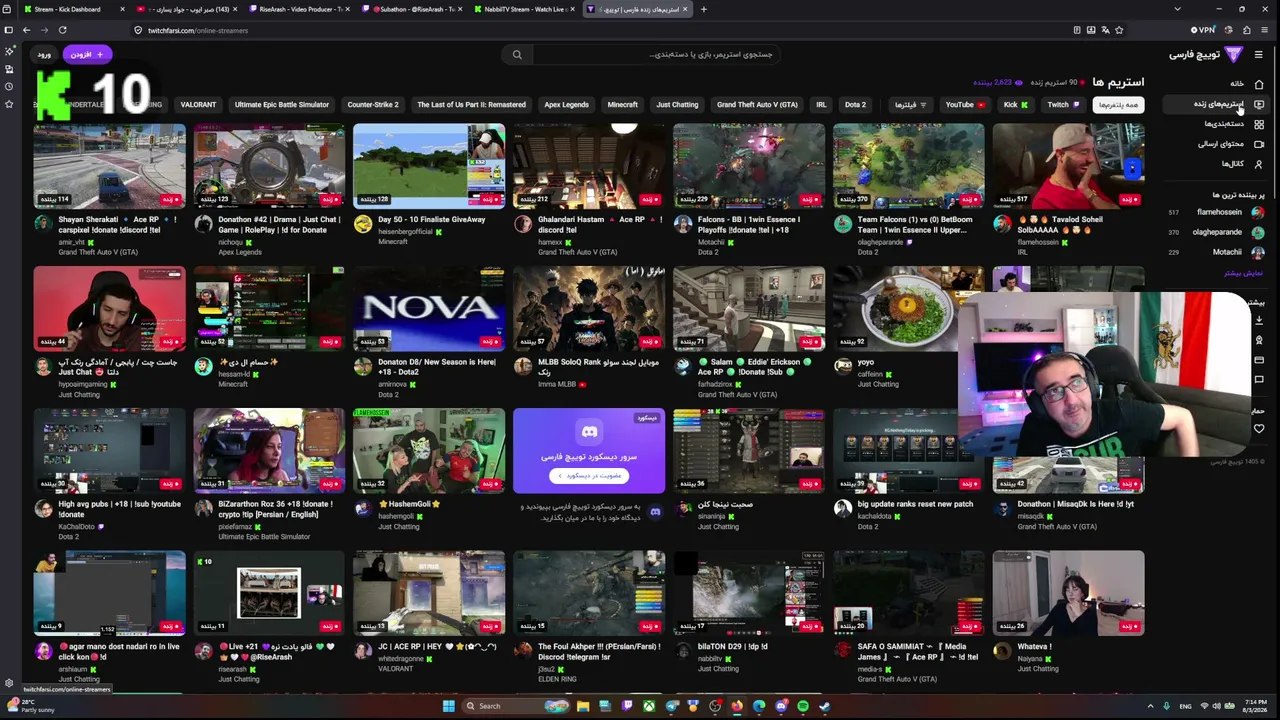Select the VALORANT category chip
1280x720 pixels.
click(x=198, y=105)
